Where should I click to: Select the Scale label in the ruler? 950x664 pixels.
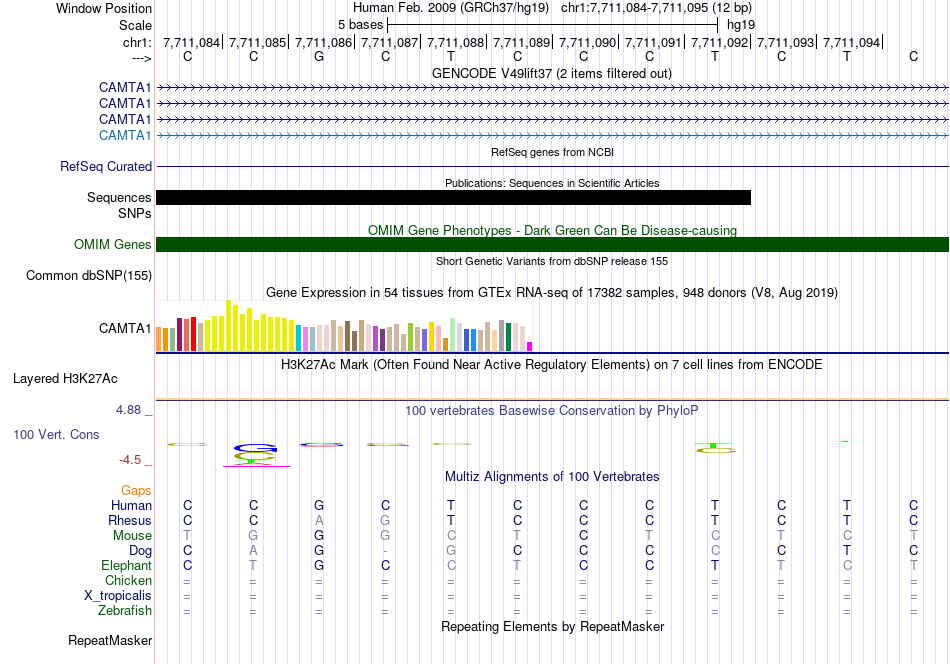pos(135,25)
